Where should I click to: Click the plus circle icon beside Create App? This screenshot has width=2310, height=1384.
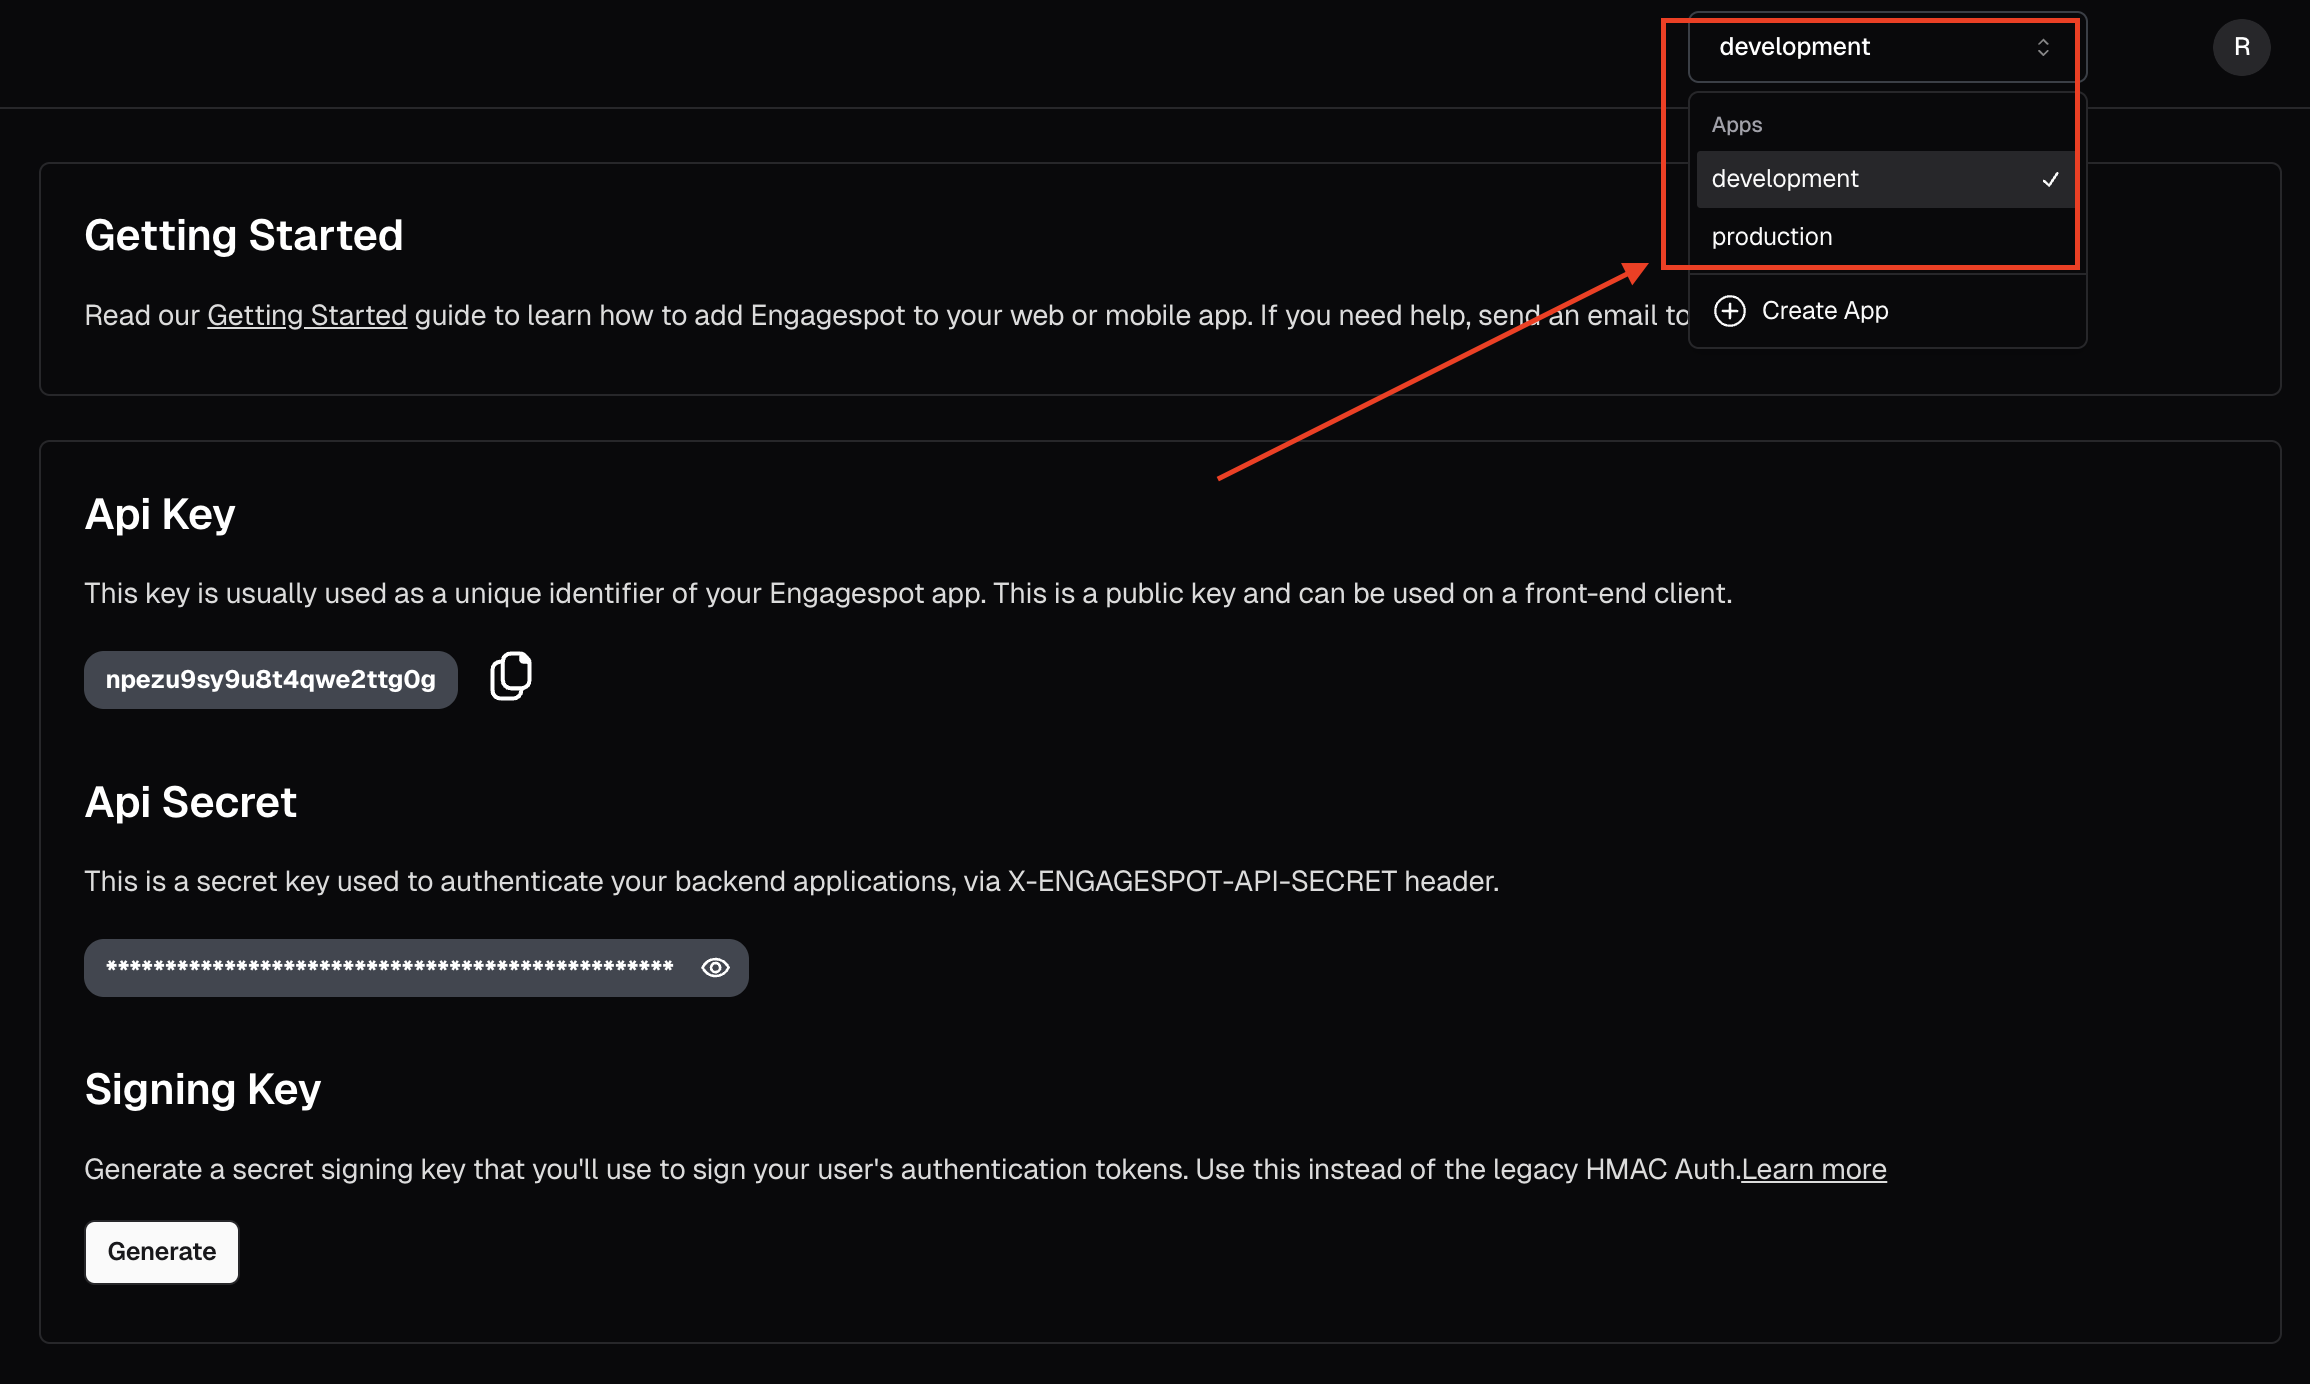1730,311
